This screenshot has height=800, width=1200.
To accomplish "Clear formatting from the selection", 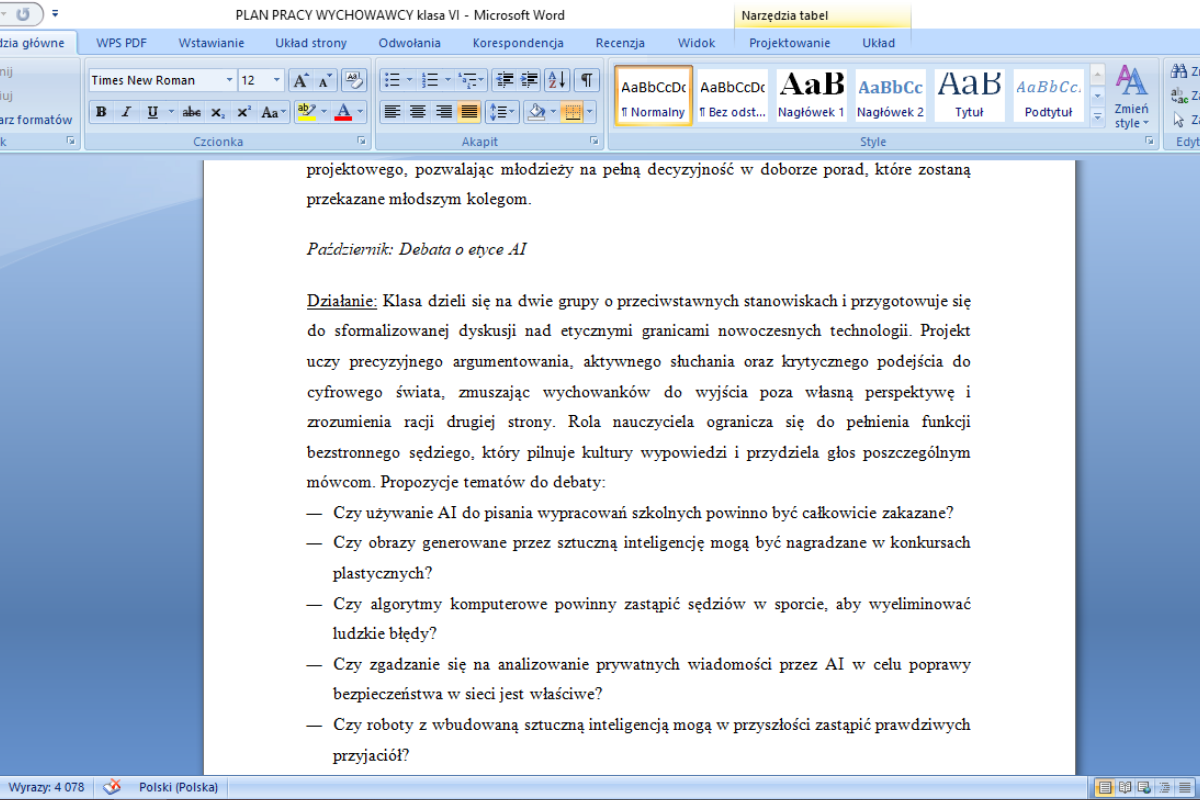I will pos(354,80).
